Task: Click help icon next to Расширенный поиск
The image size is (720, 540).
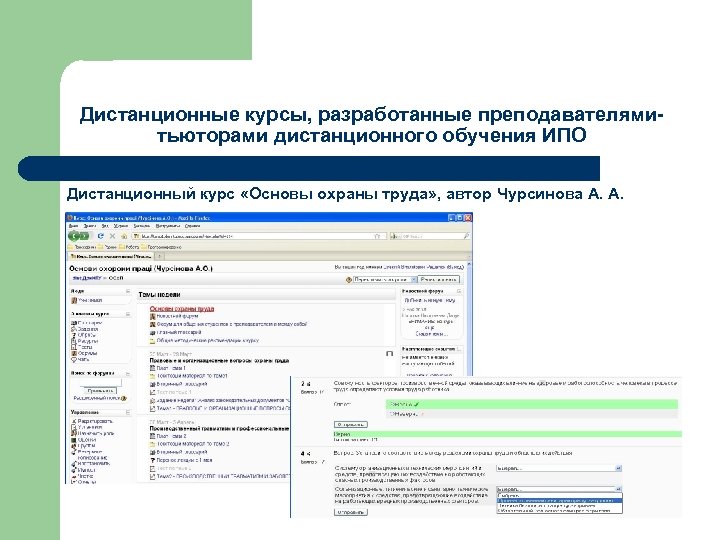Action: (x=124, y=398)
